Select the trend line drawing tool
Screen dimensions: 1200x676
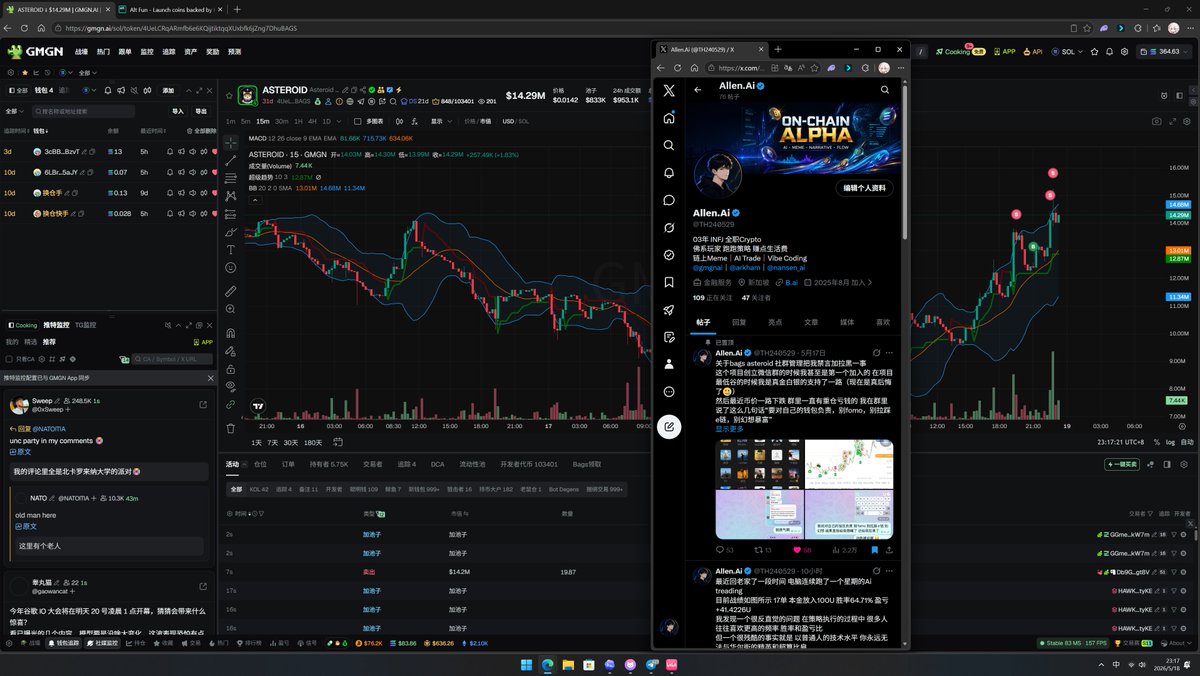231,160
